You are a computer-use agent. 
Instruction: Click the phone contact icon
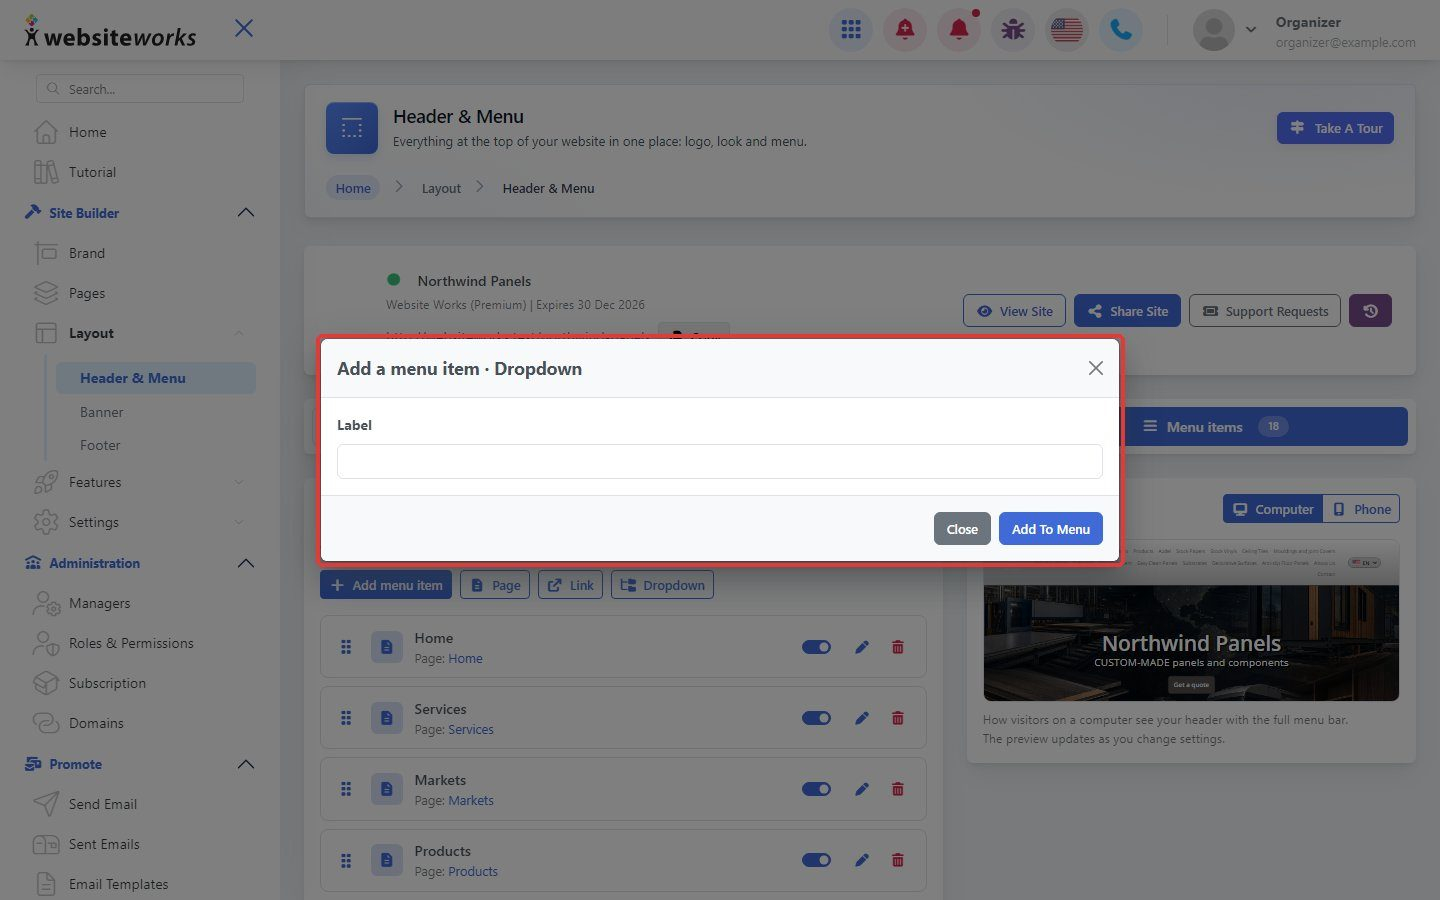[1121, 30]
